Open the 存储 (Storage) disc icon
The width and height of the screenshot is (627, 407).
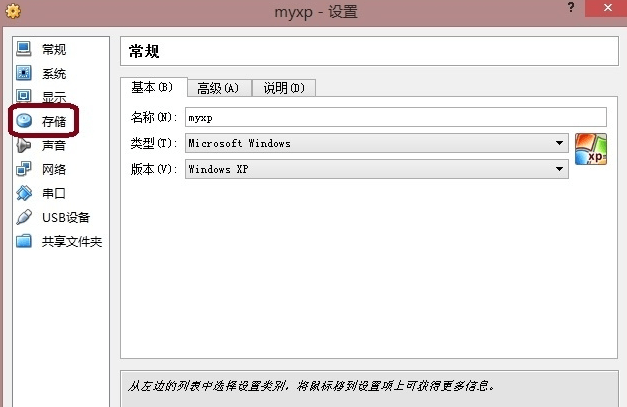click(24, 121)
